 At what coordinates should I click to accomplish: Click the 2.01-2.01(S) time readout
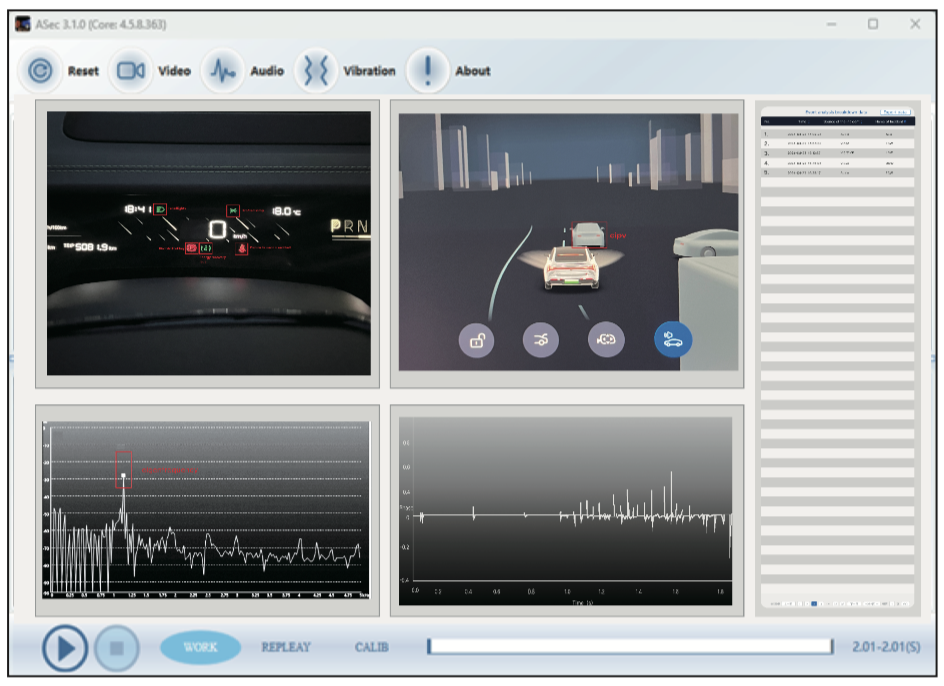[x=886, y=647]
